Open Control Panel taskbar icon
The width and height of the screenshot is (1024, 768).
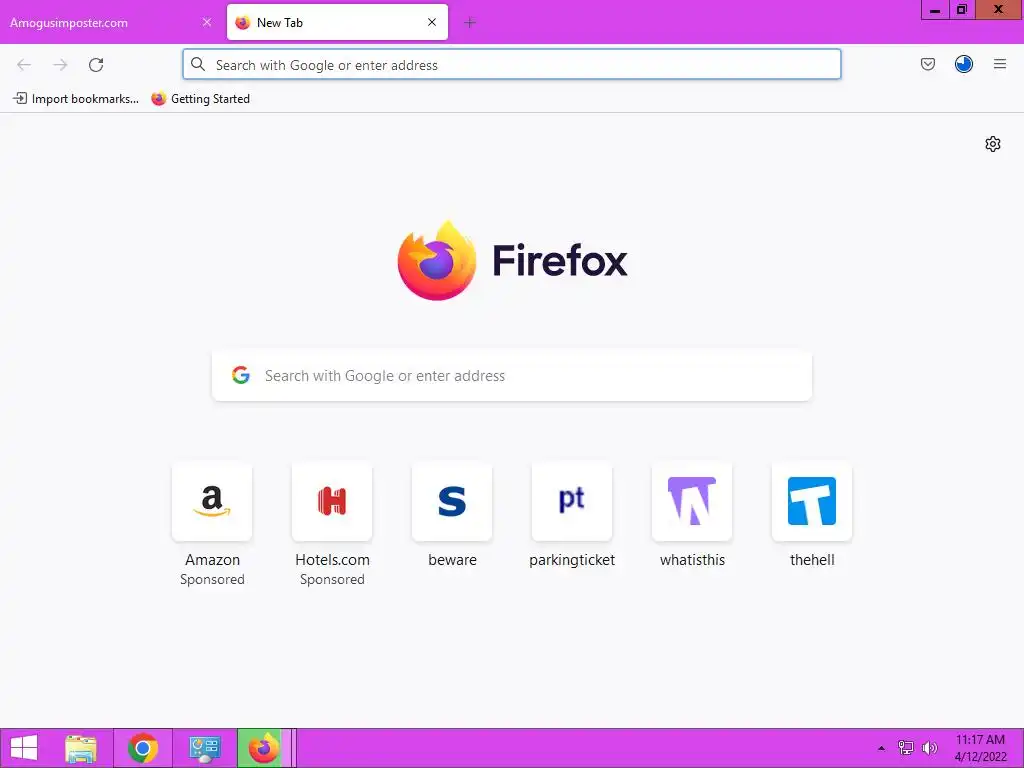(x=204, y=748)
